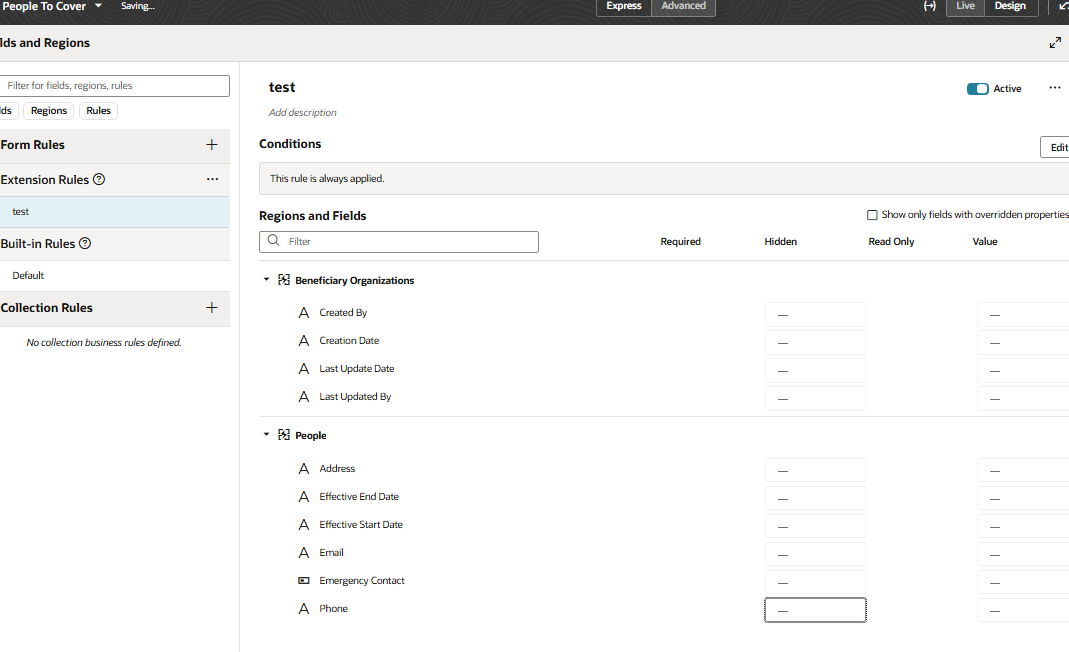Viewport: 1069px width, 652px height.
Task: Open Value dropdown for Phone
Action: (1023, 610)
